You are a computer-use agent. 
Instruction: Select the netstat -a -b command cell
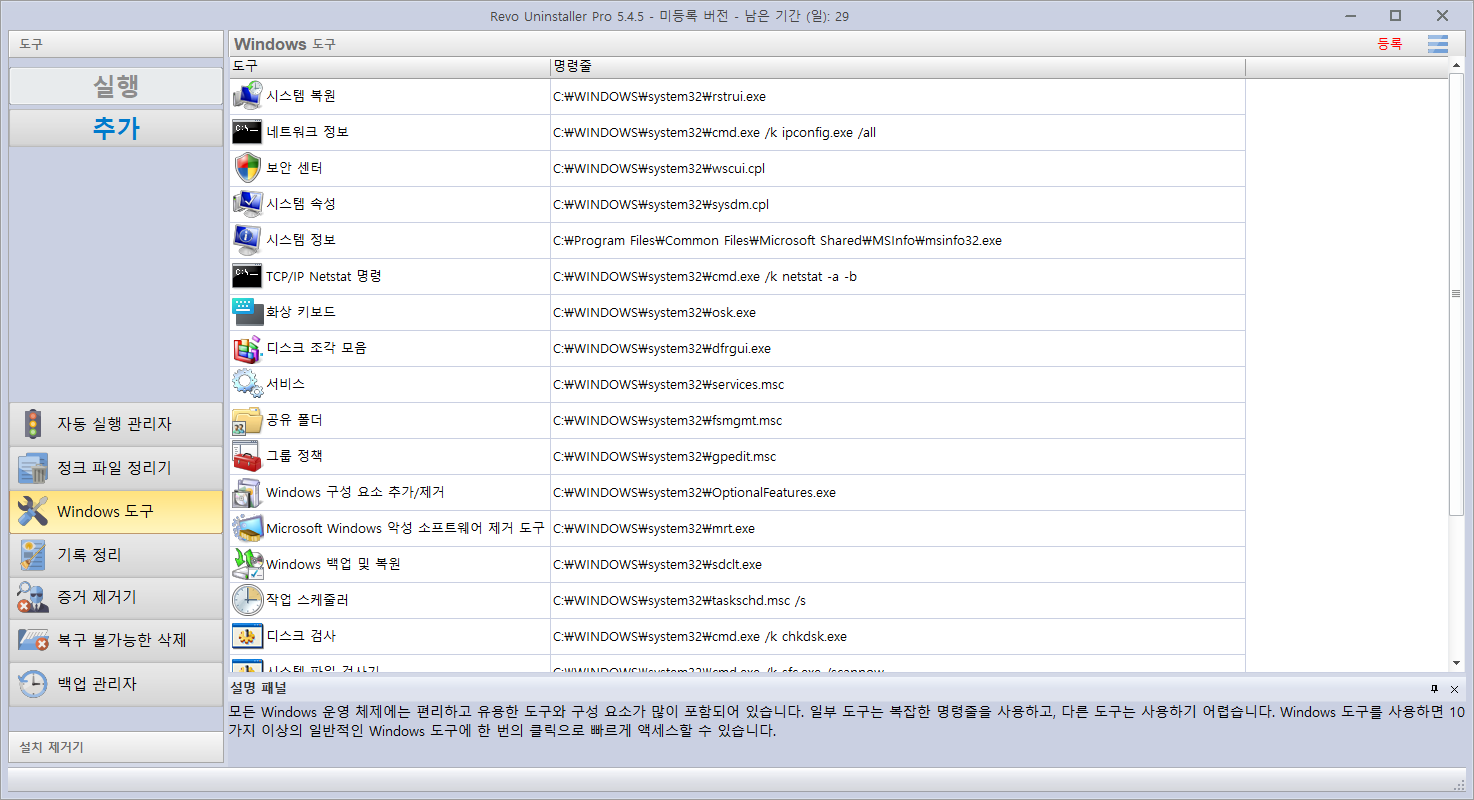point(898,277)
